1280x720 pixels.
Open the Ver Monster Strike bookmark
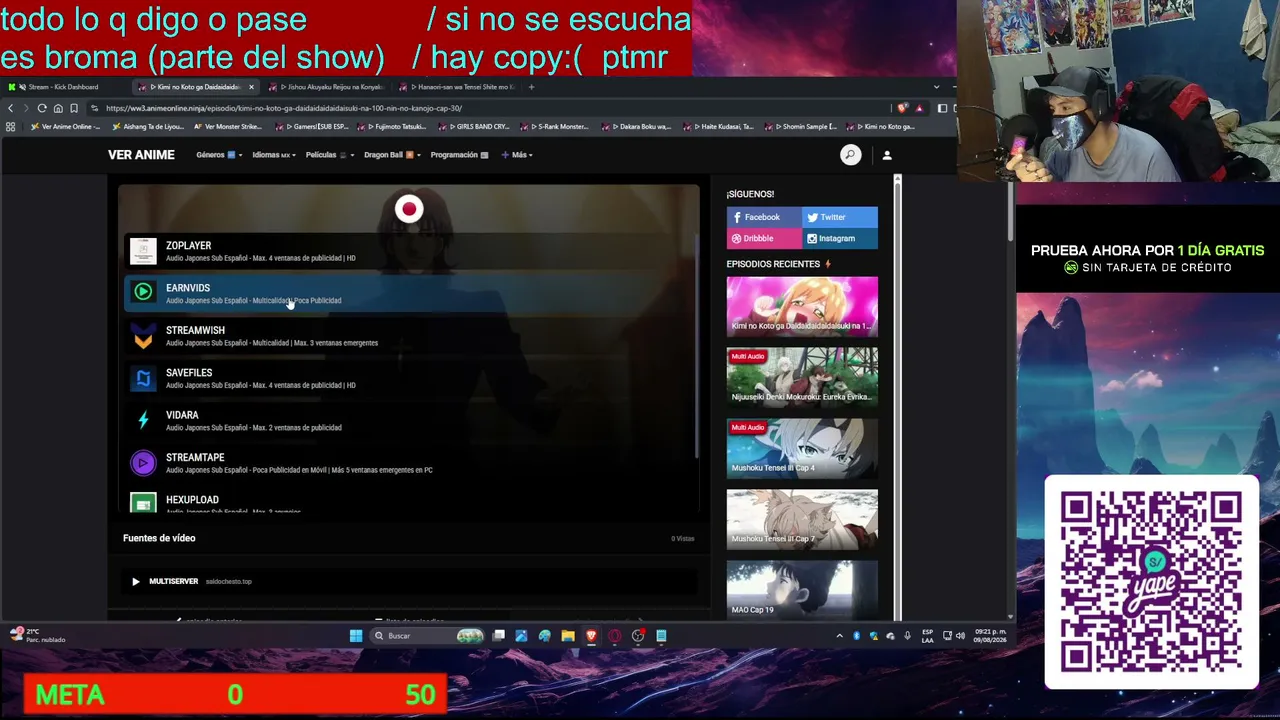227,127
